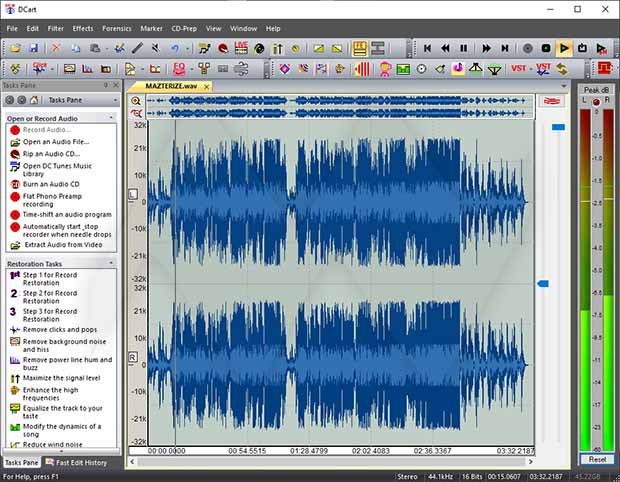Click the red striped speaker toolbar icon
This screenshot has width=620, height=482.
[361, 69]
